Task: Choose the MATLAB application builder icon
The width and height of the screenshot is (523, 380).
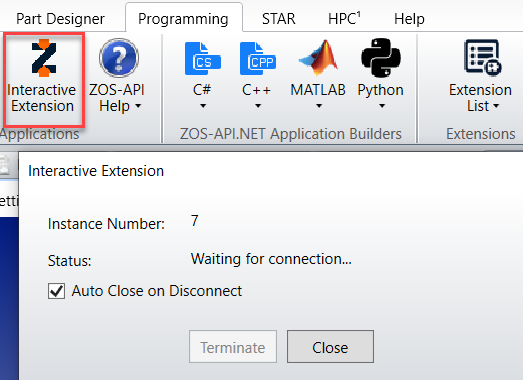Action: coord(318,57)
